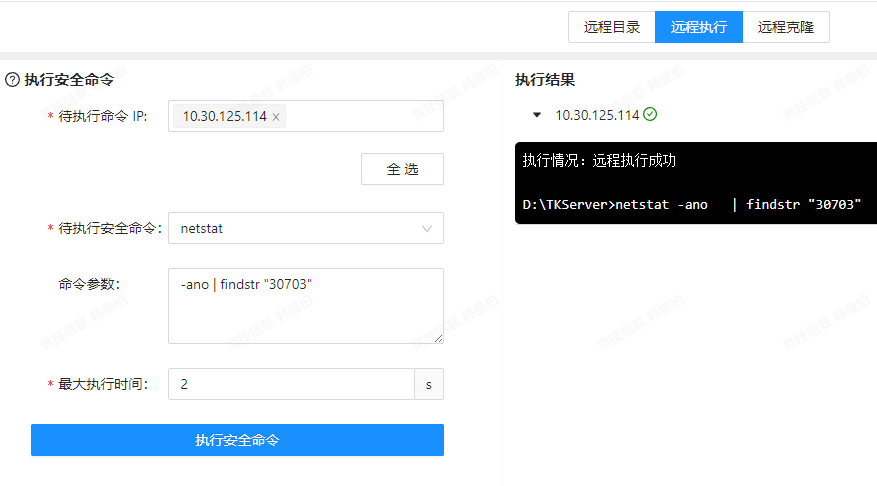This screenshot has width=877, height=486.
Task: Select the 10.30.125.114 tag in IP field
Action: click(x=224, y=117)
